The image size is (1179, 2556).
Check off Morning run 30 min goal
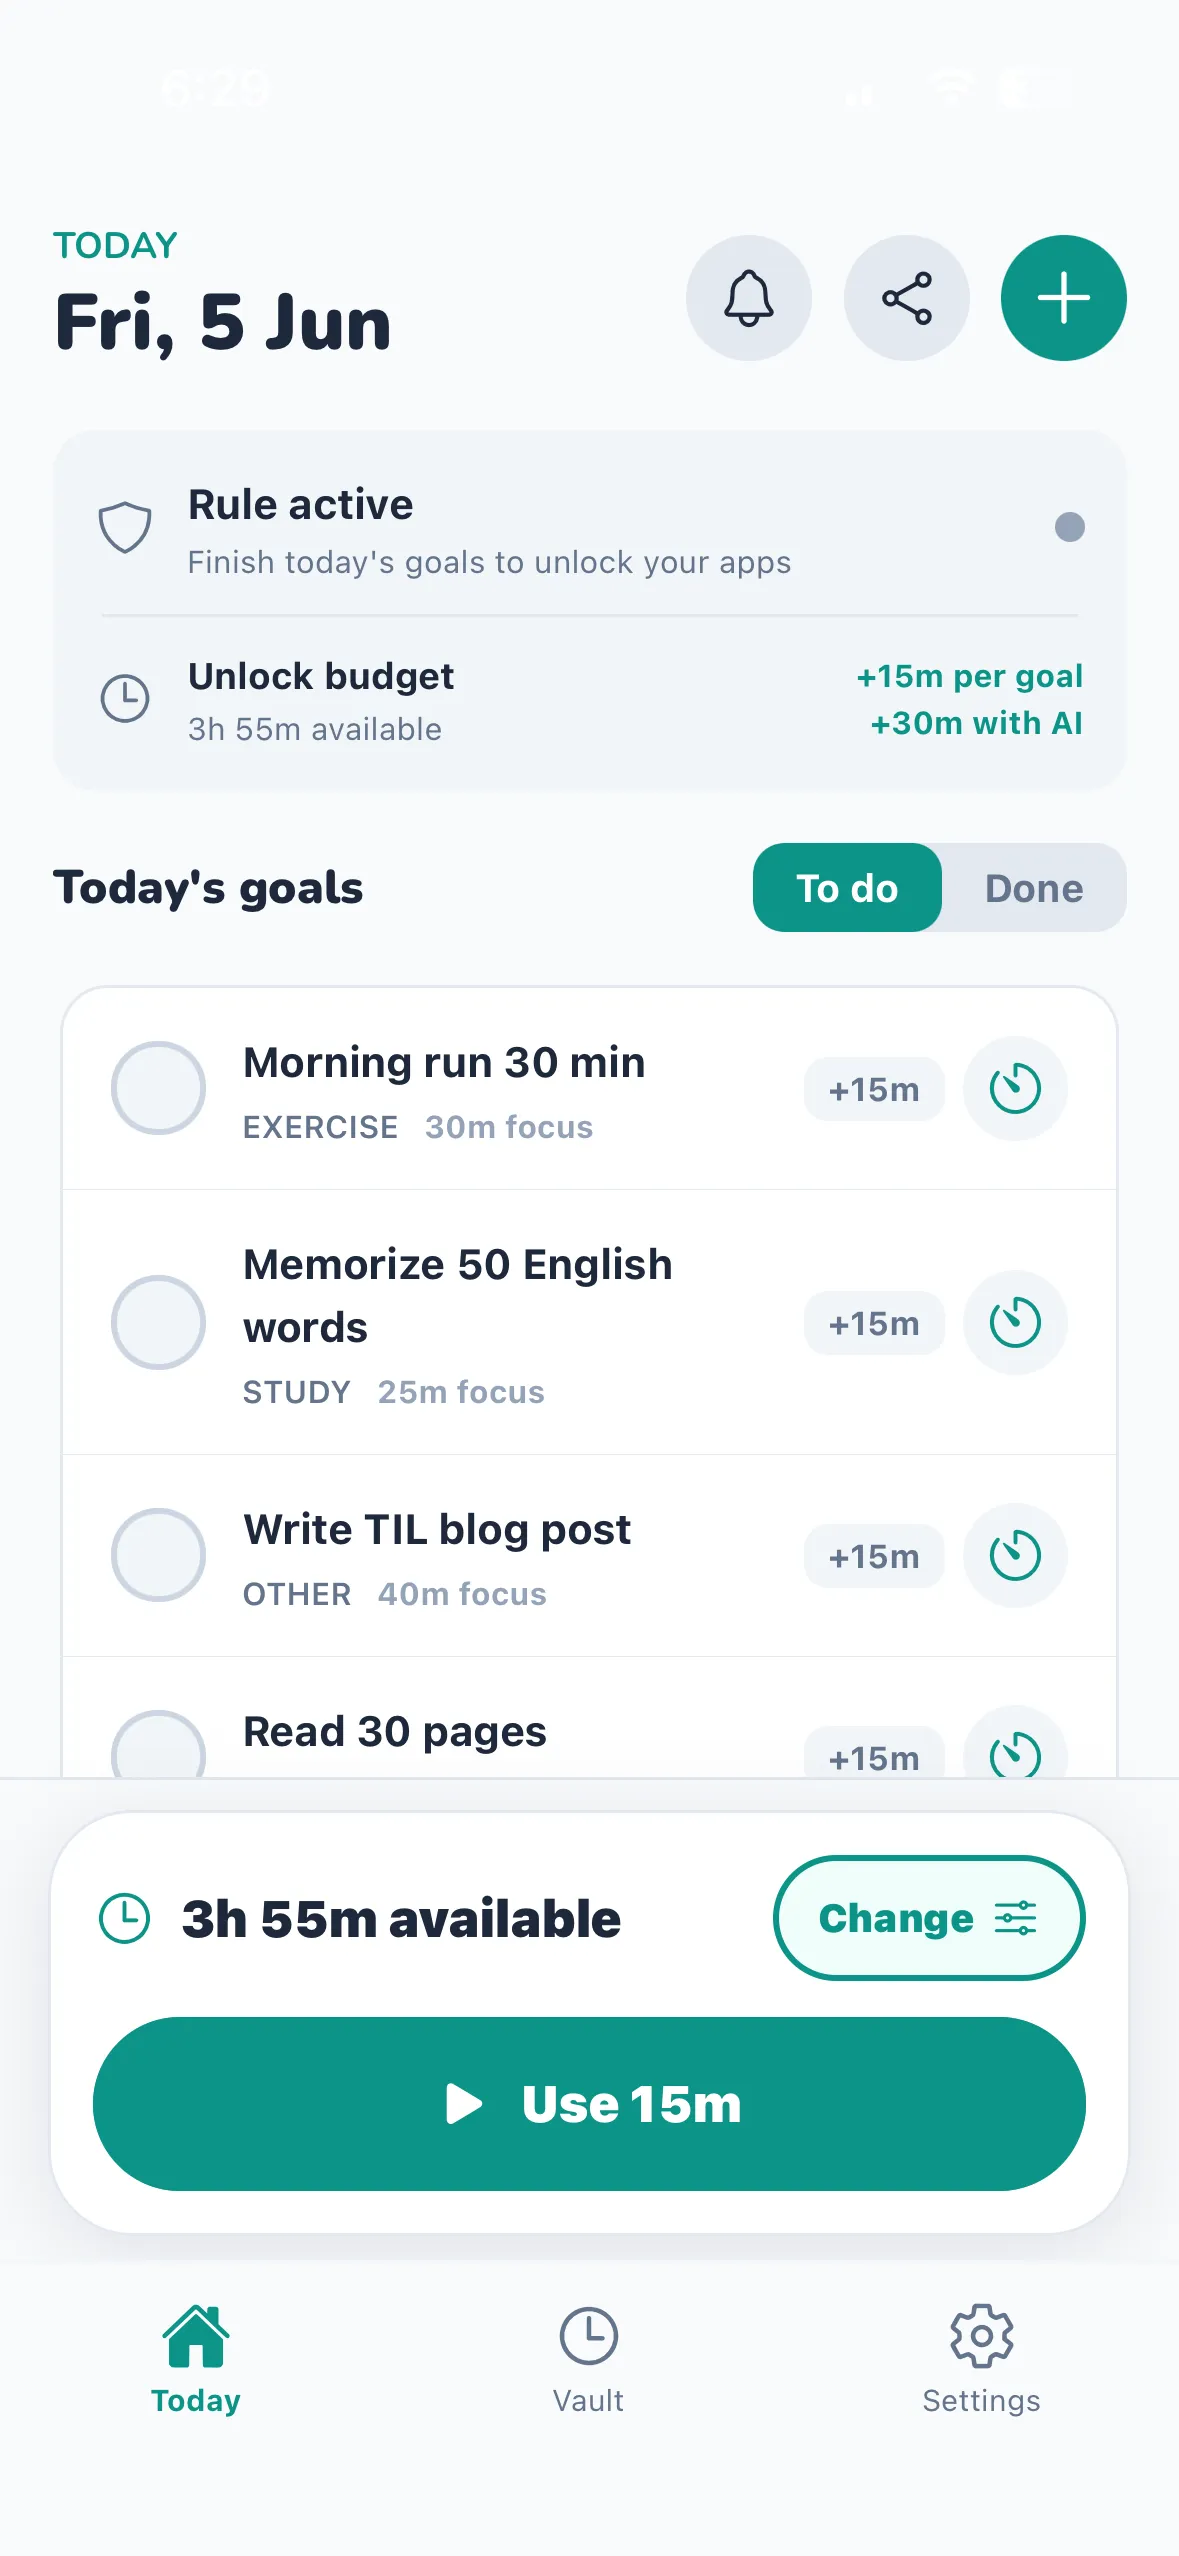[158, 1088]
